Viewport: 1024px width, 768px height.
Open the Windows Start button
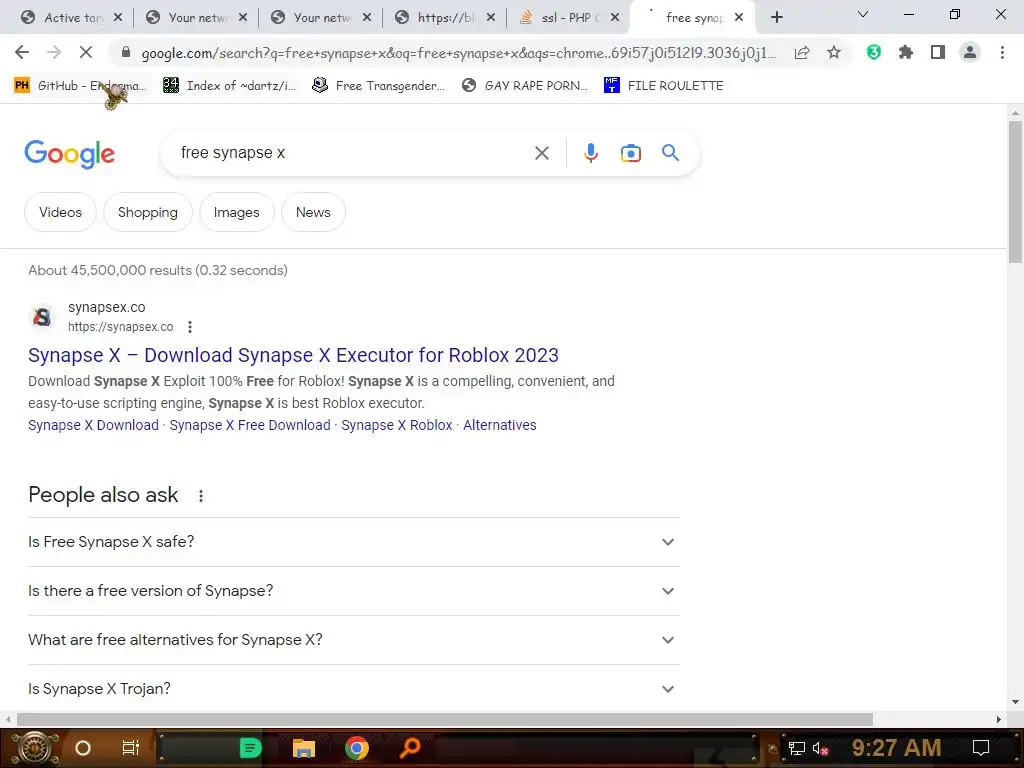tap(35, 748)
